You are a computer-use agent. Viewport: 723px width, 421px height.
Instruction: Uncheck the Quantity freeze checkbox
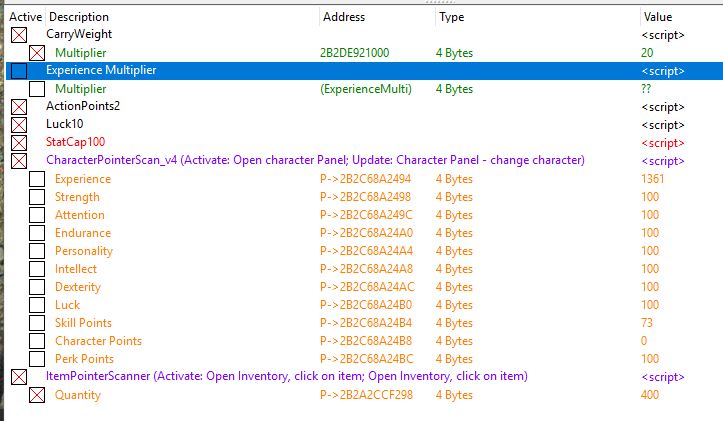(x=37, y=395)
